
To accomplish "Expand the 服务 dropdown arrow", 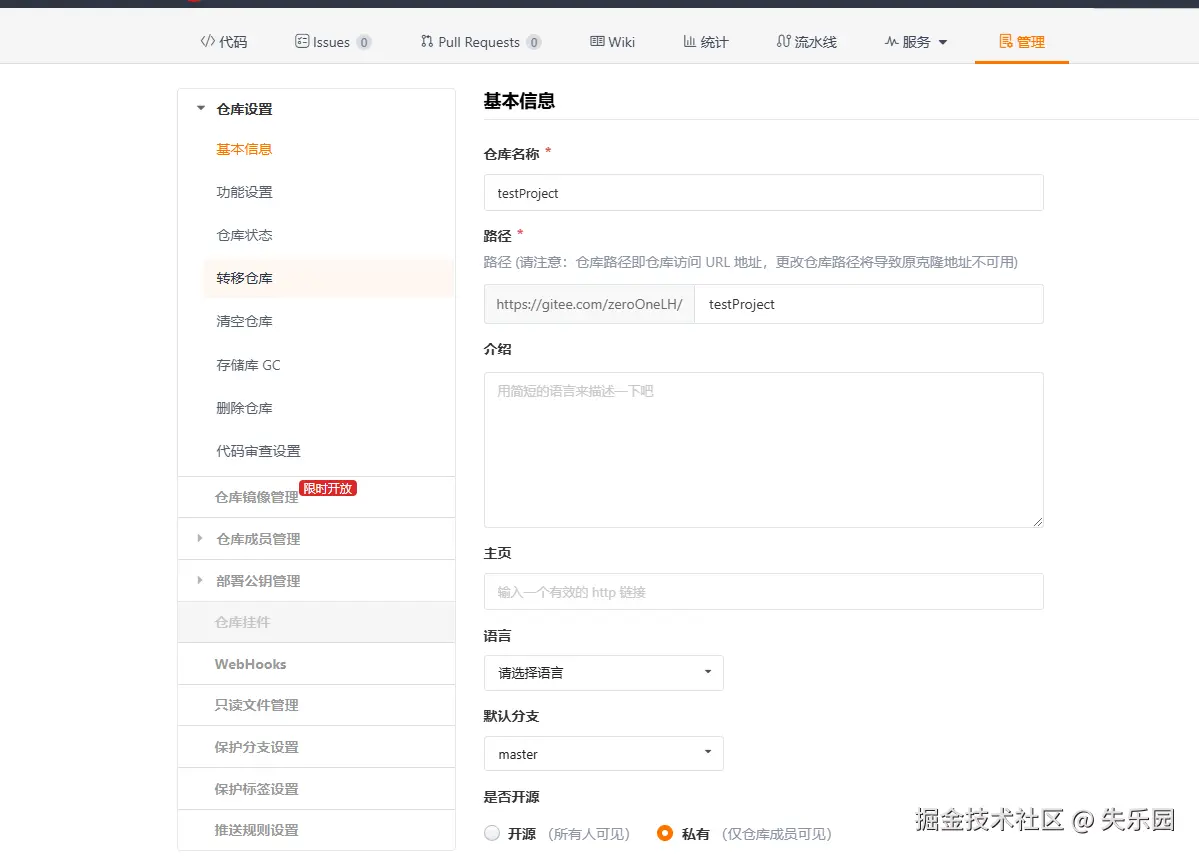I will tap(943, 43).
